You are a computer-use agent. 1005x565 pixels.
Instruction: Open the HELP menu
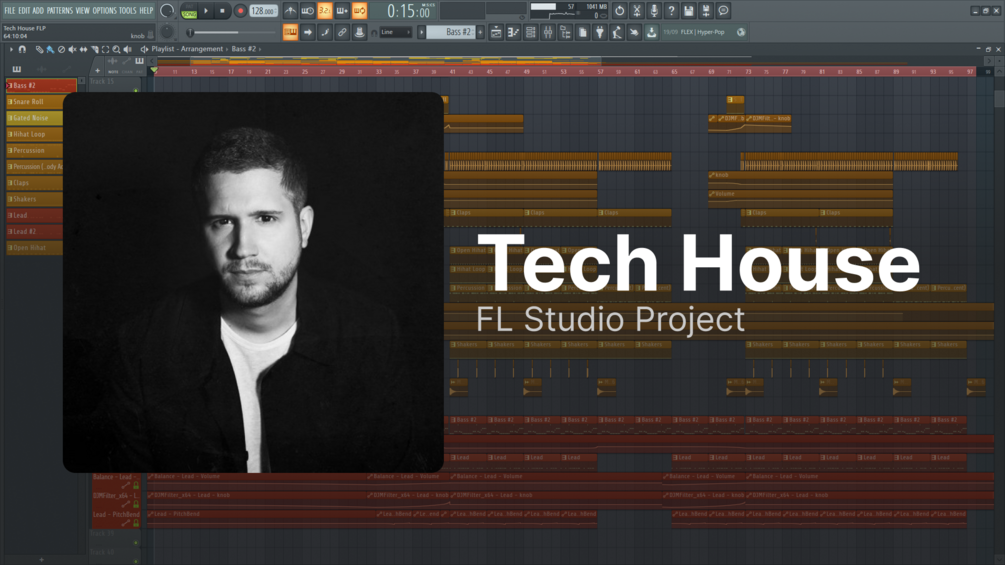pyautogui.click(x=146, y=10)
